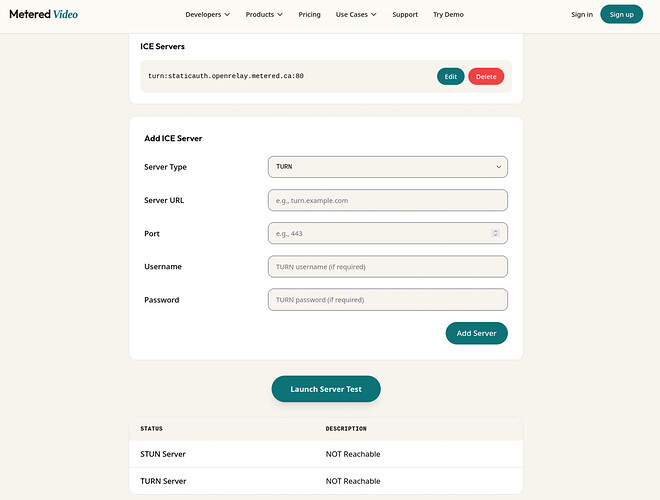The width and height of the screenshot is (660, 500).
Task: Expand the Products menu
Action: (264, 15)
